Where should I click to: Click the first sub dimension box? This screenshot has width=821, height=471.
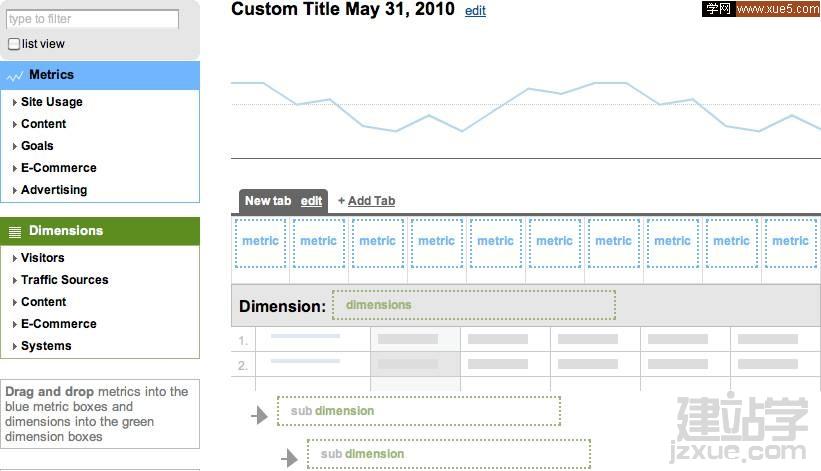[x=418, y=411]
